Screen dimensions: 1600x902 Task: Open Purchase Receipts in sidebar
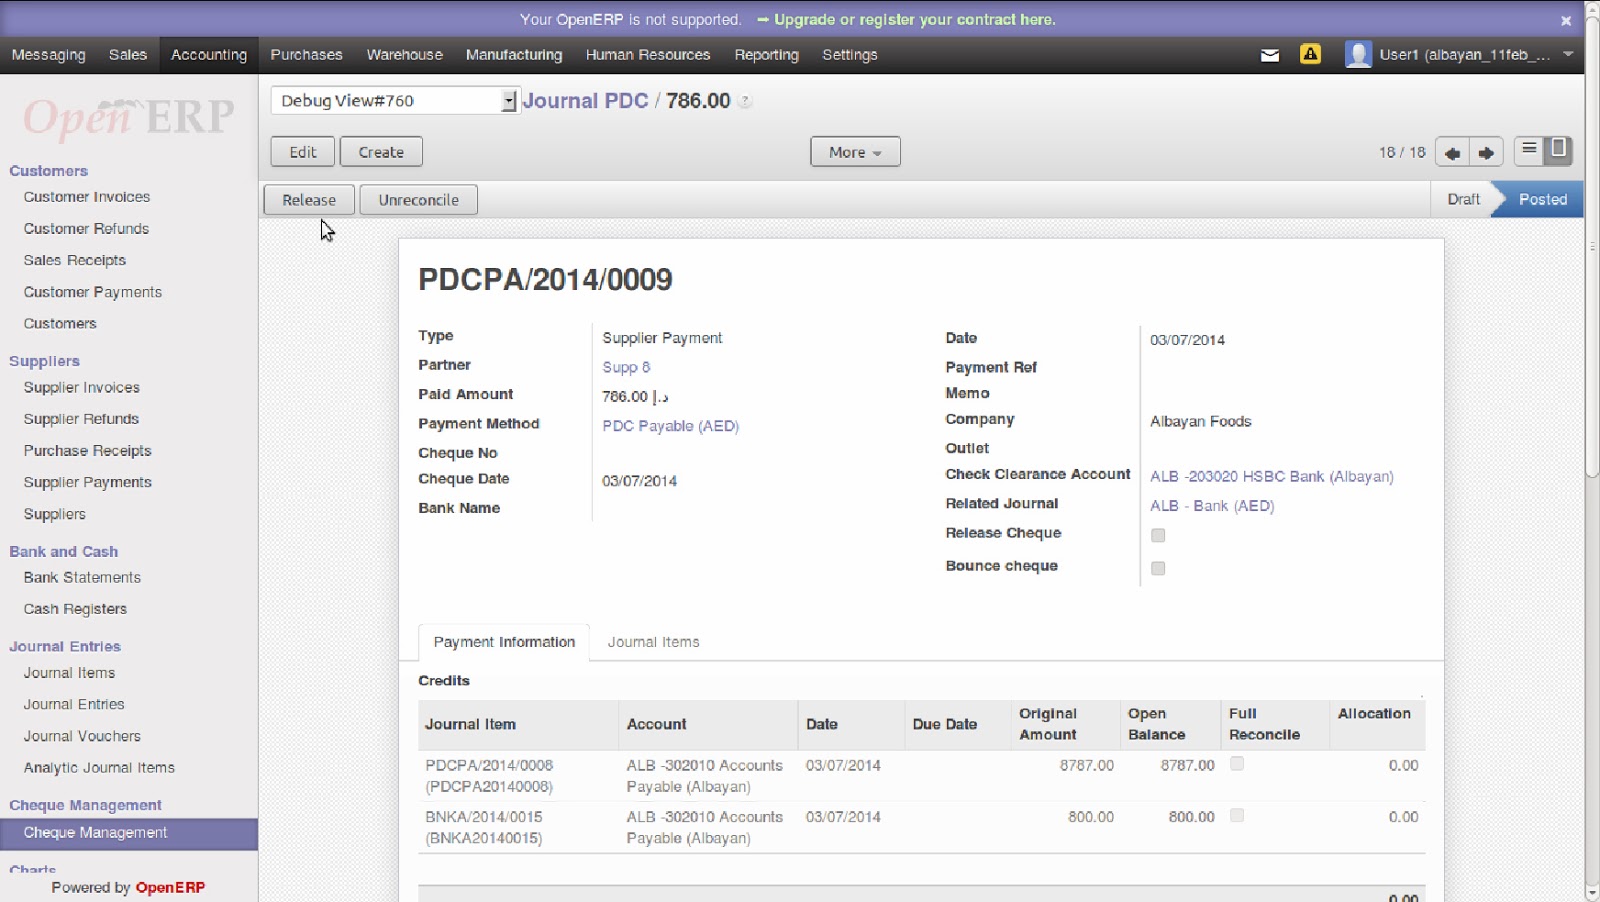click(88, 451)
